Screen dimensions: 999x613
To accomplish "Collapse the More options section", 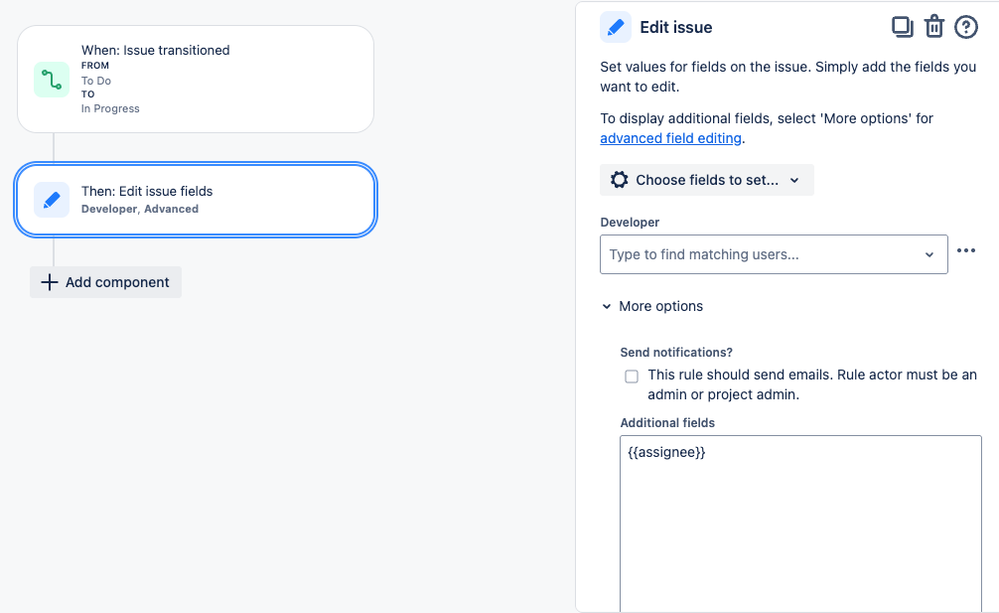I will tap(652, 306).
